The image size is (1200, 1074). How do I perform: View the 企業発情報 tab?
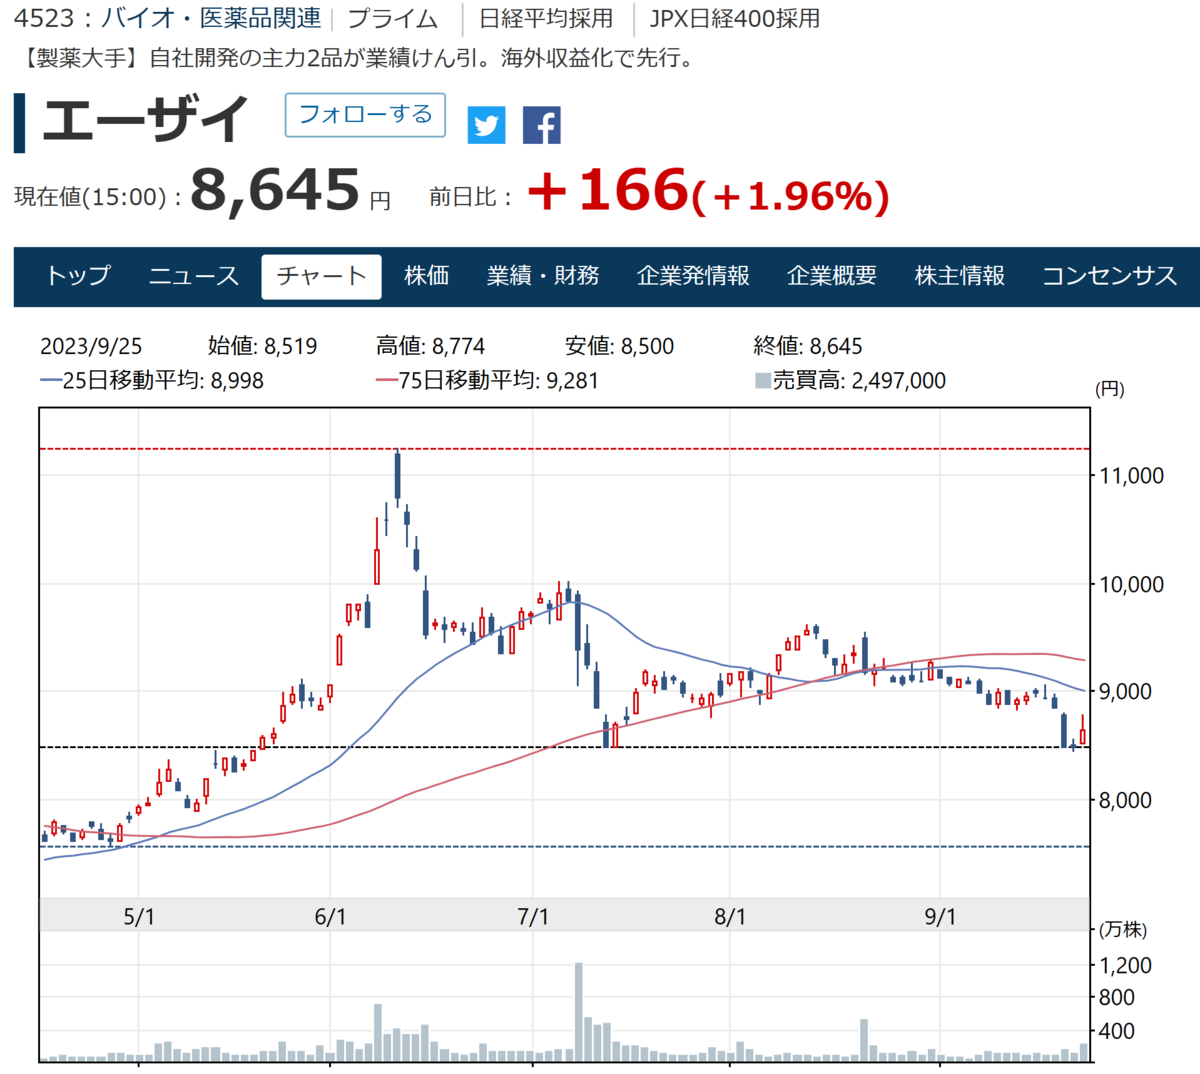click(x=693, y=276)
